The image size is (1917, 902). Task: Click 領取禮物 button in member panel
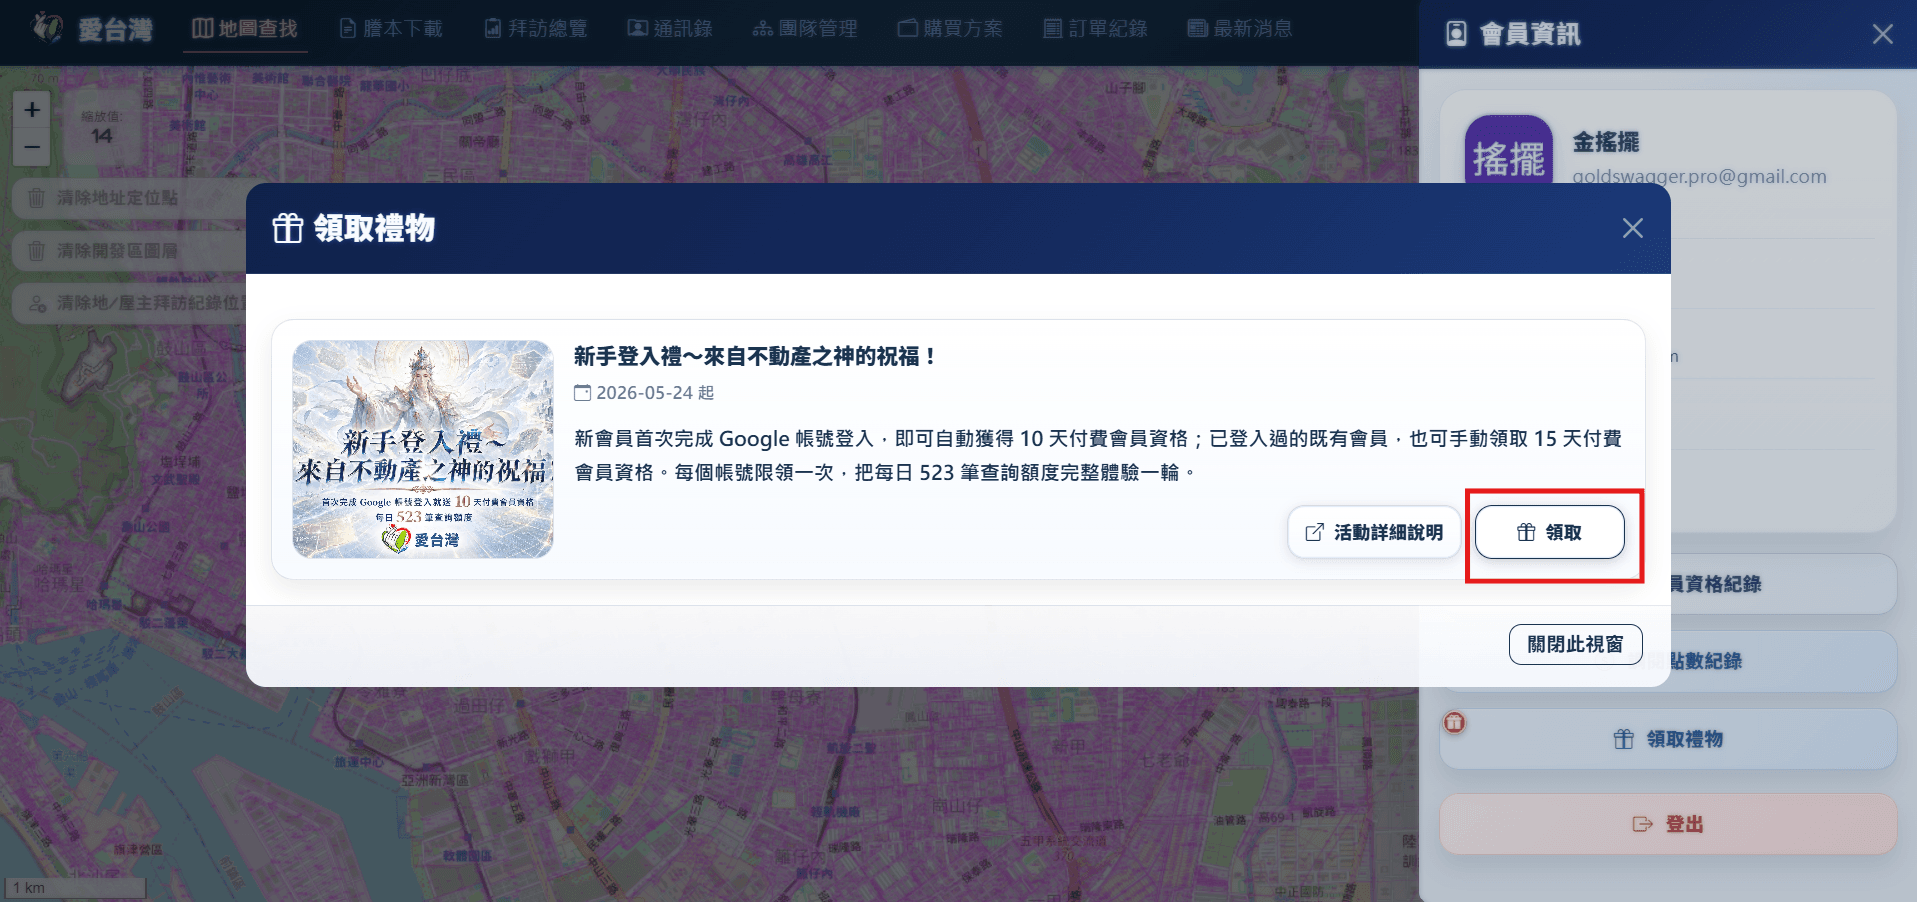tap(1668, 739)
